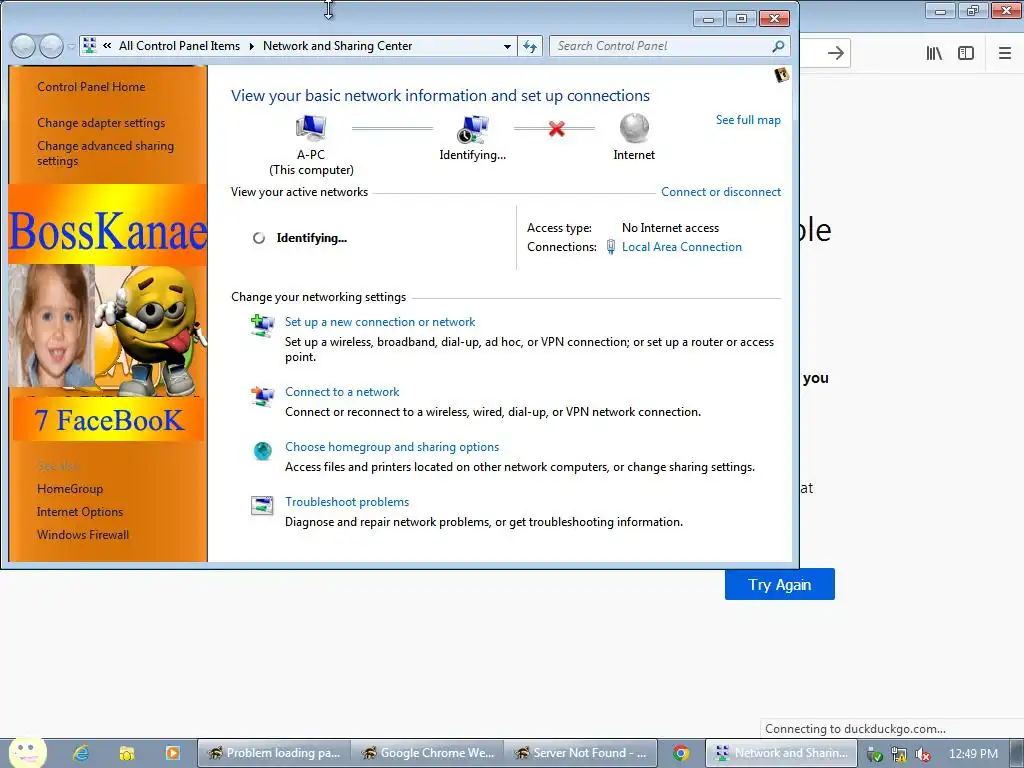
Task: Switch to Server Not Found taskbar item
Action: [581, 753]
